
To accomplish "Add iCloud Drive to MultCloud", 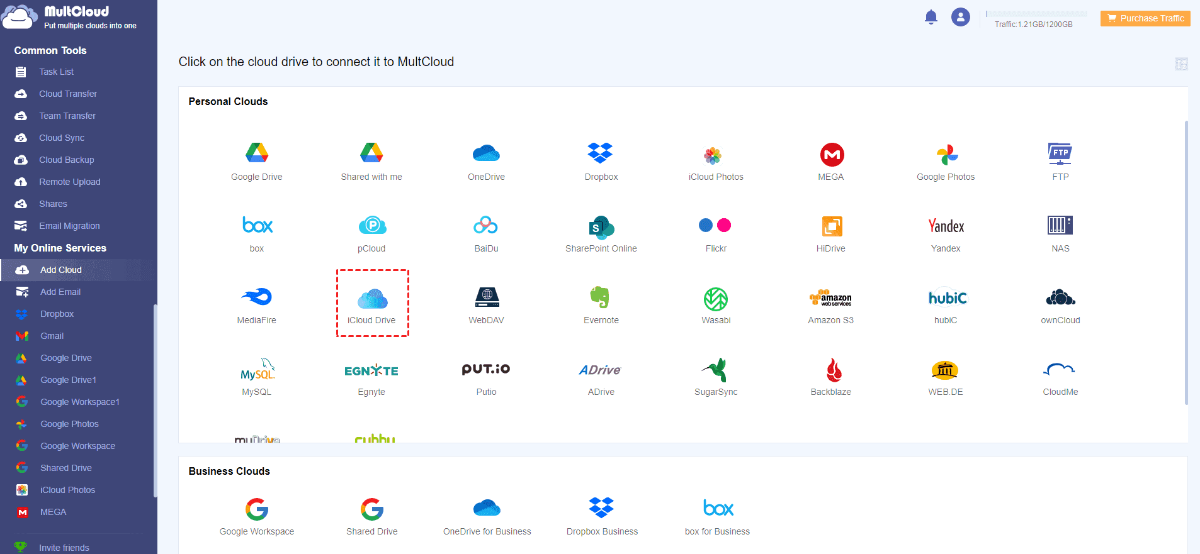I will coord(371,305).
